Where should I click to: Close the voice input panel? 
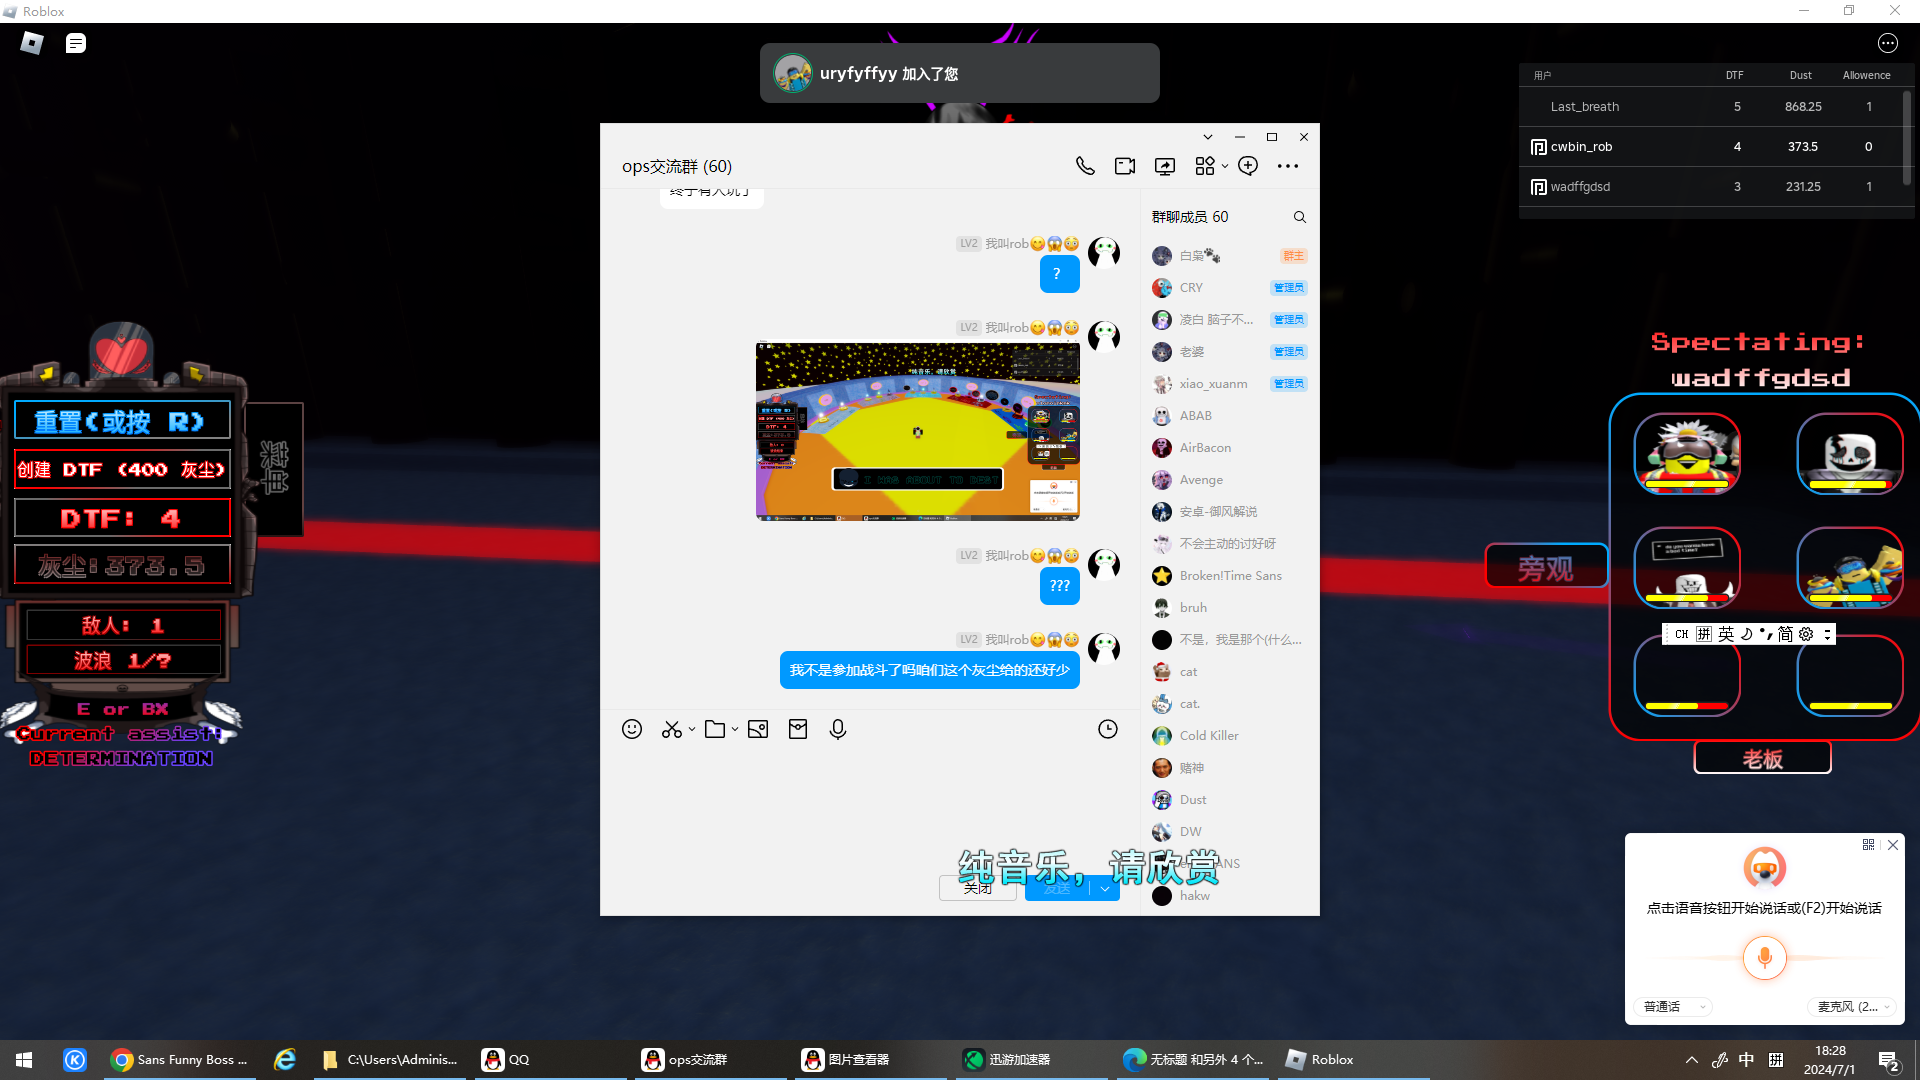(x=1893, y=845)
